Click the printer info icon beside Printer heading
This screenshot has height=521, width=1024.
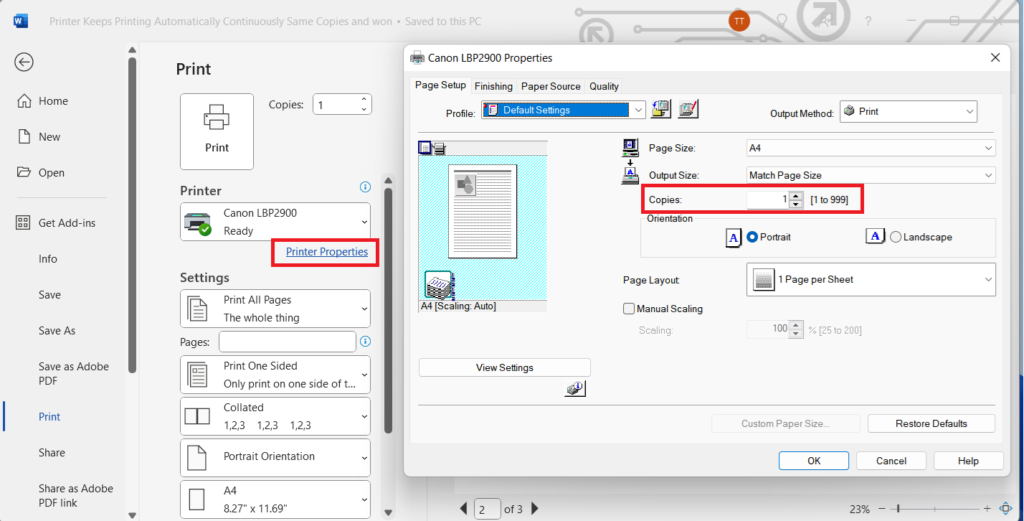point(365,187)
